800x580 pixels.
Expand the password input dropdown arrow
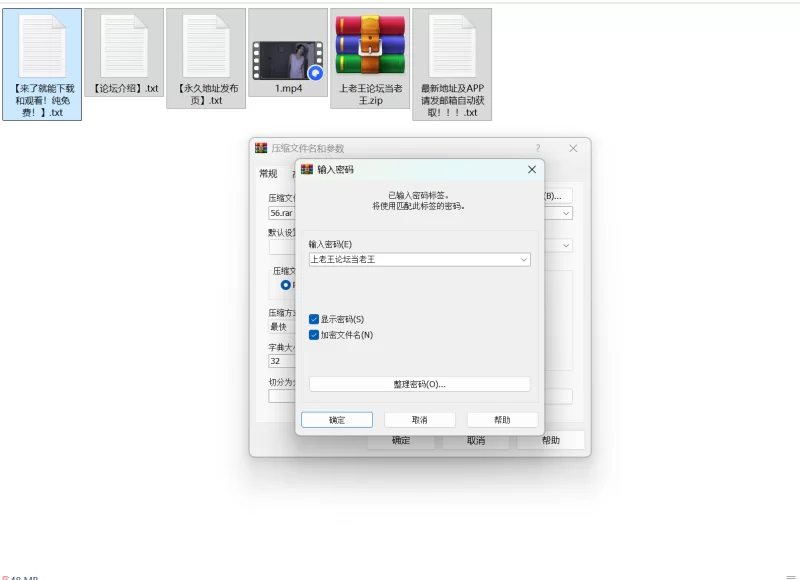tap(523, 260)
